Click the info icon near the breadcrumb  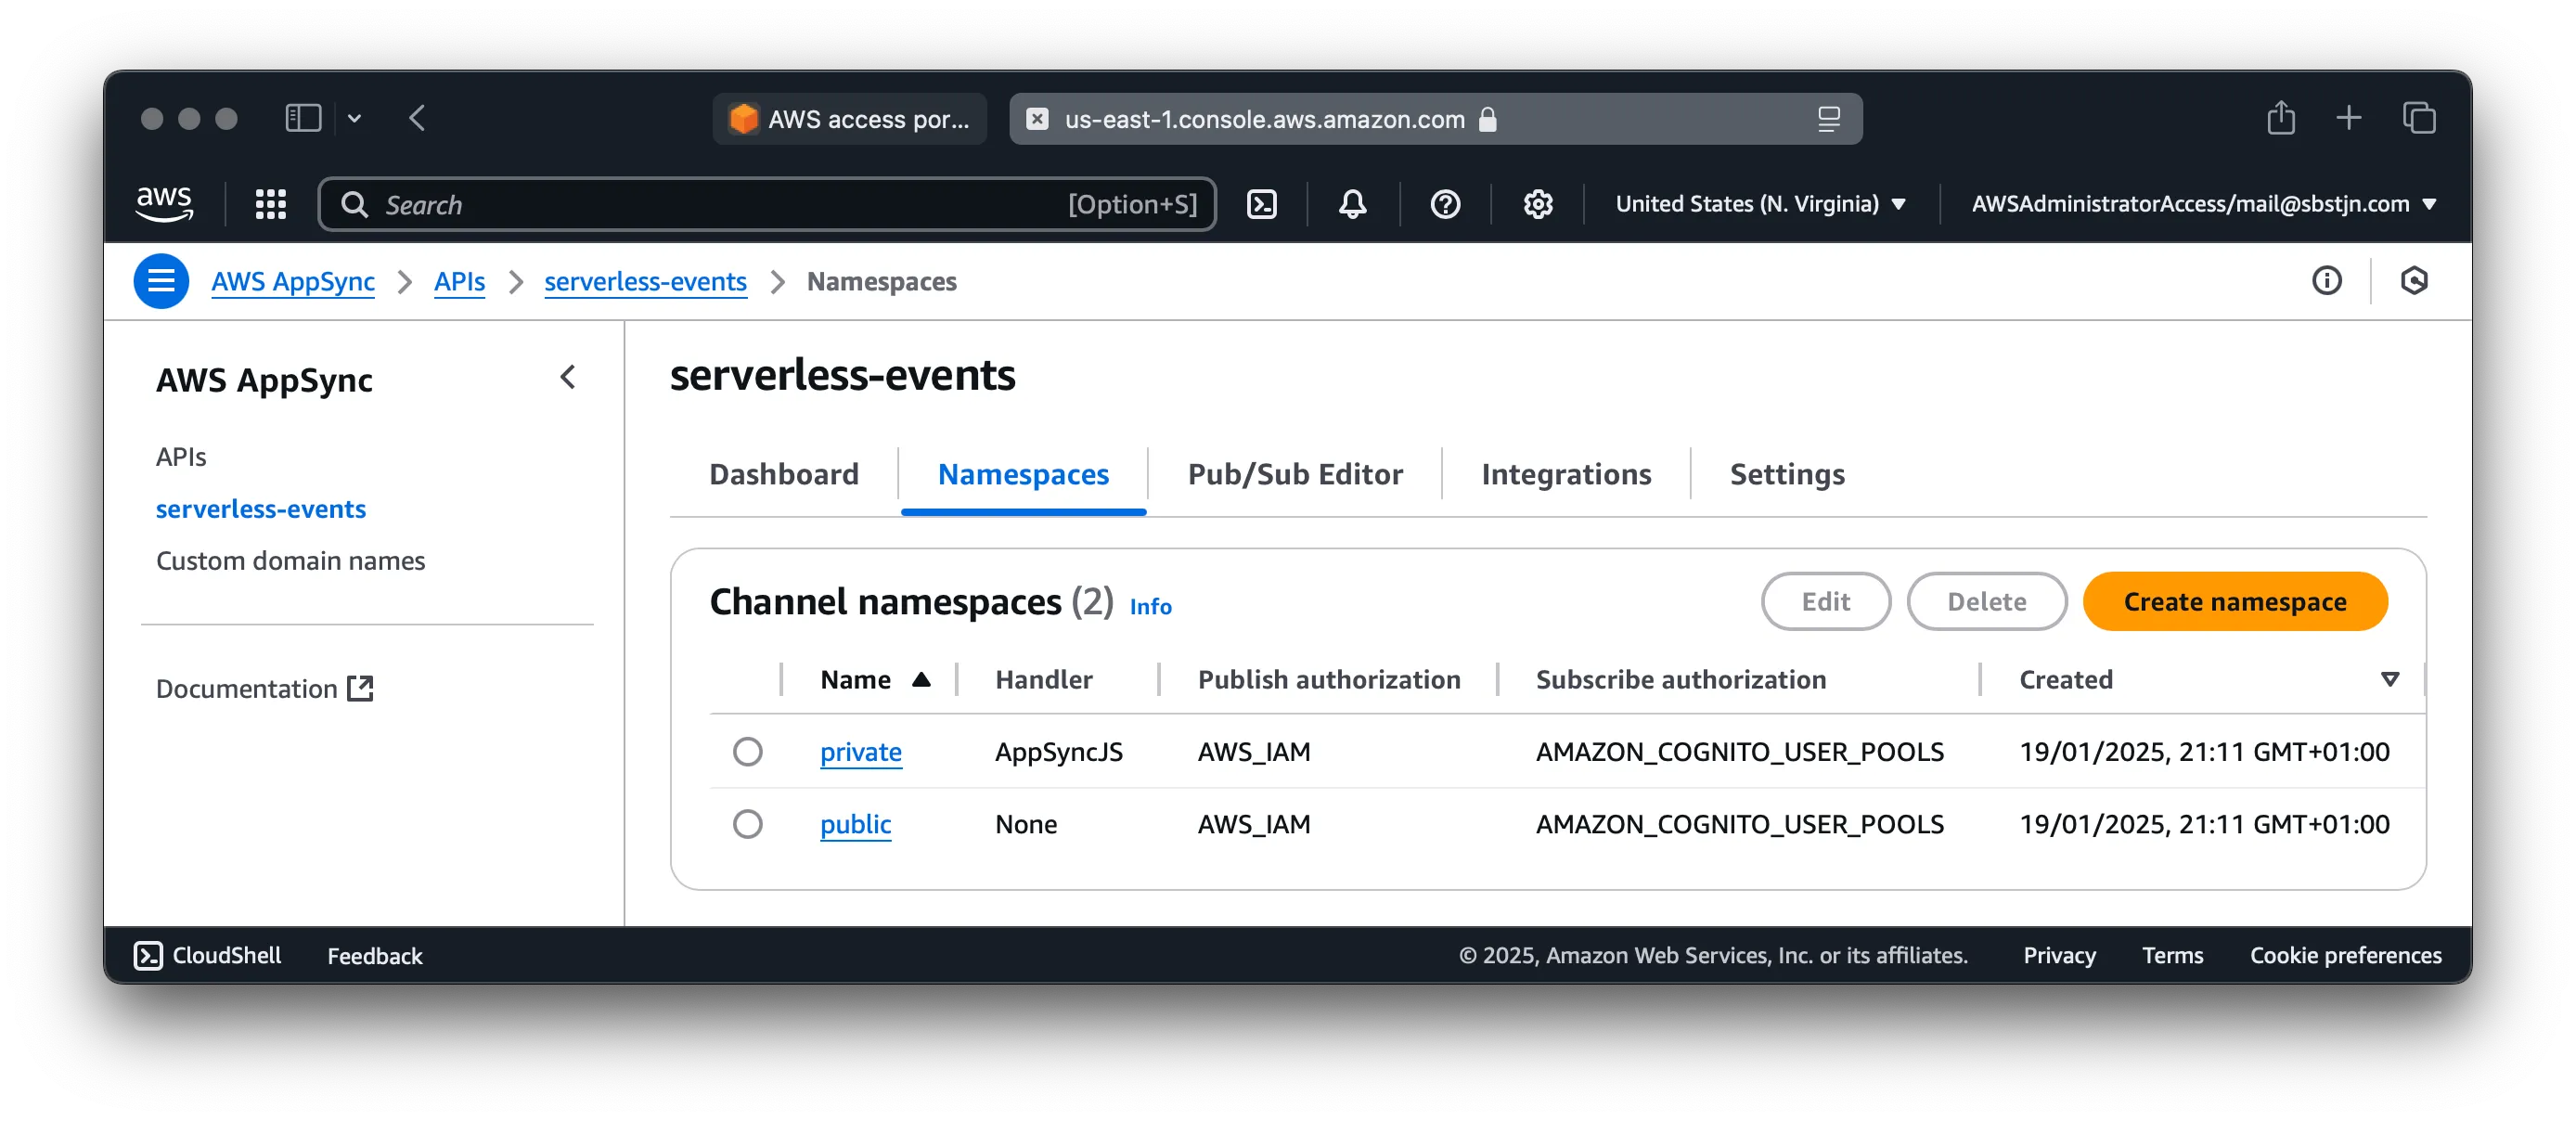click(x=2327, y=281)
